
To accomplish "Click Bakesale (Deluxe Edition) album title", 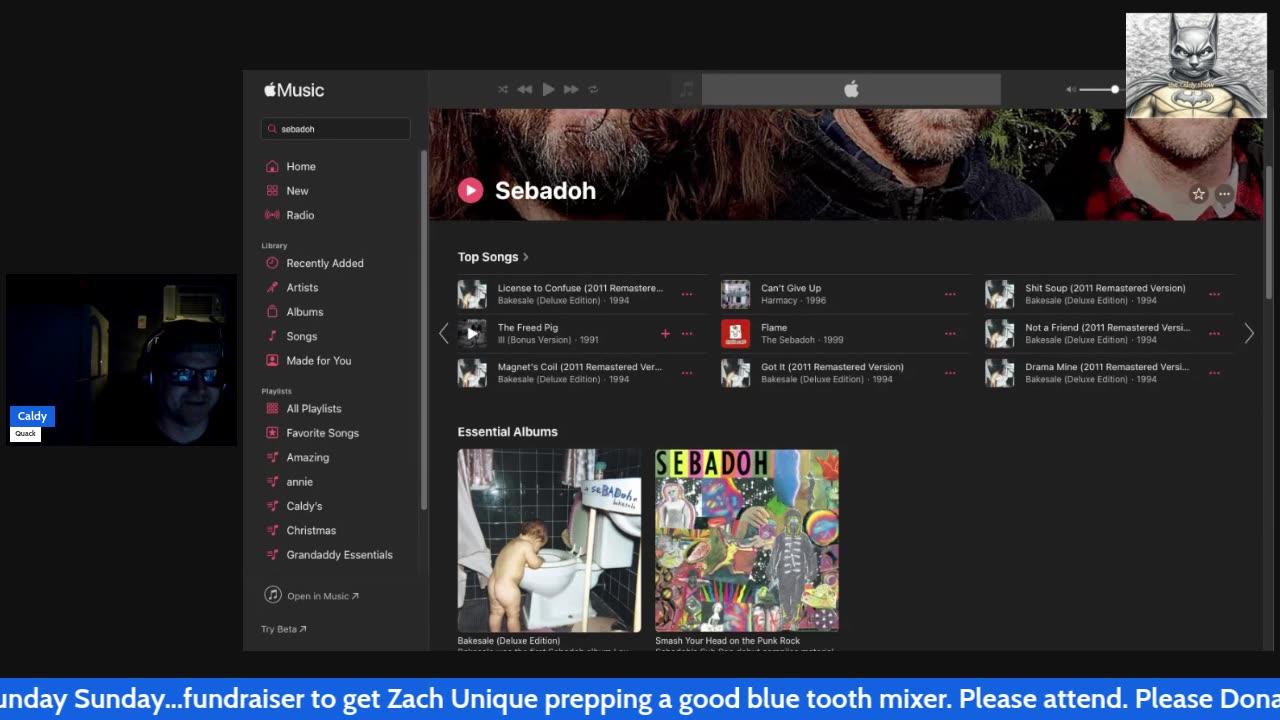I will tap(509, 641).
